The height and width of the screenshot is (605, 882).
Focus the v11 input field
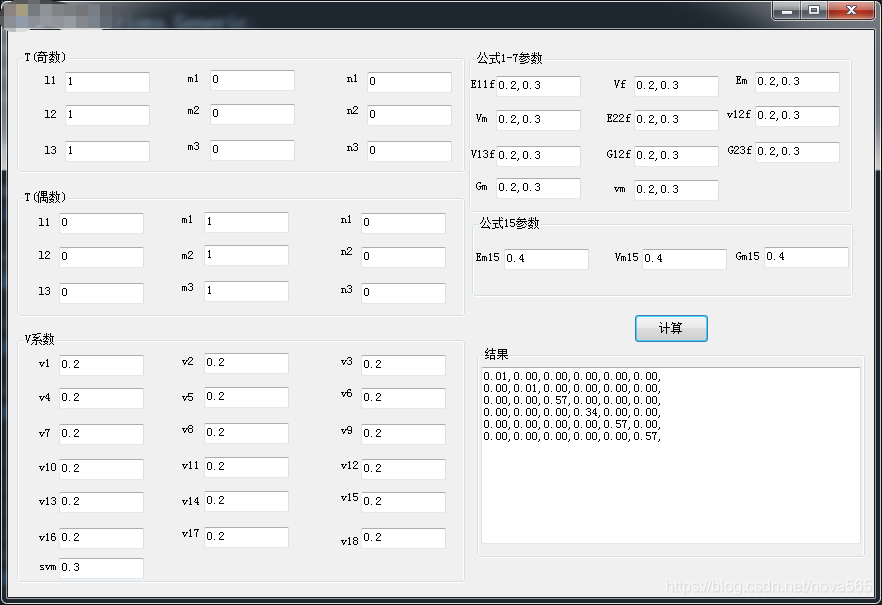pos(246,467)
